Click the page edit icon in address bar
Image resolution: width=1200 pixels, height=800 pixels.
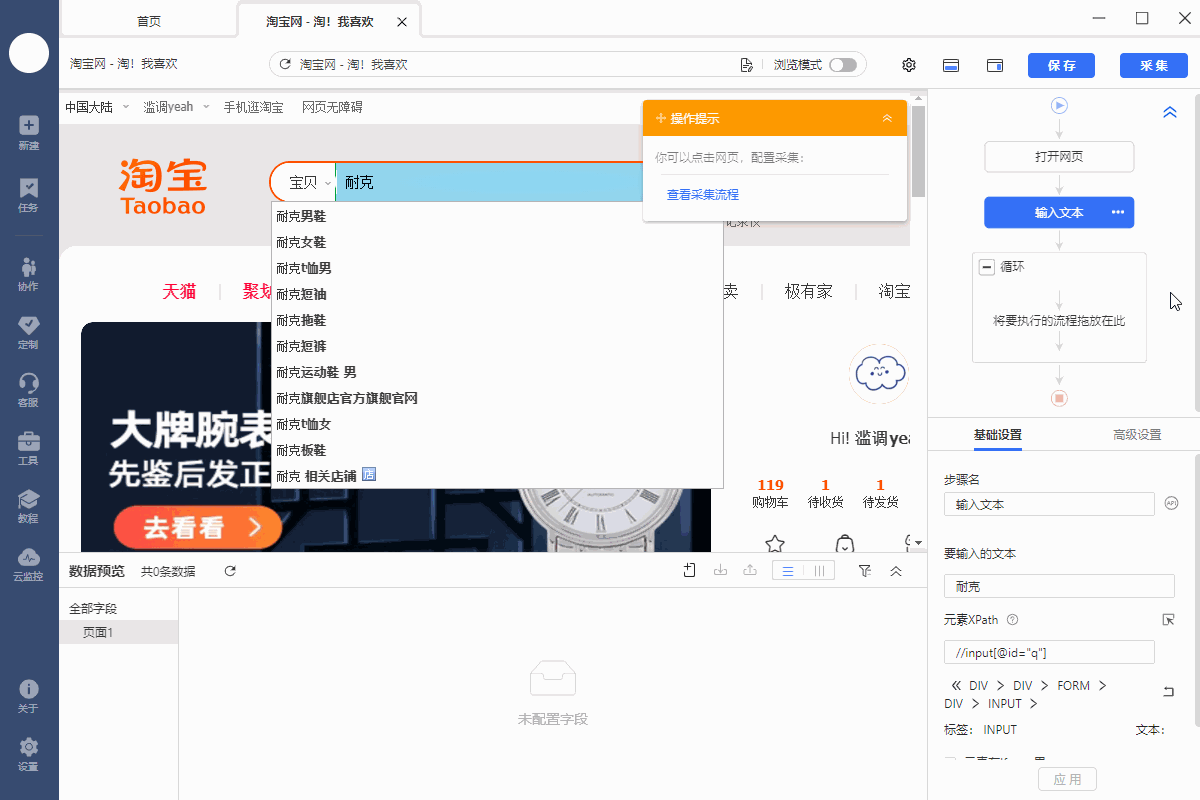(x=746, y=65)
